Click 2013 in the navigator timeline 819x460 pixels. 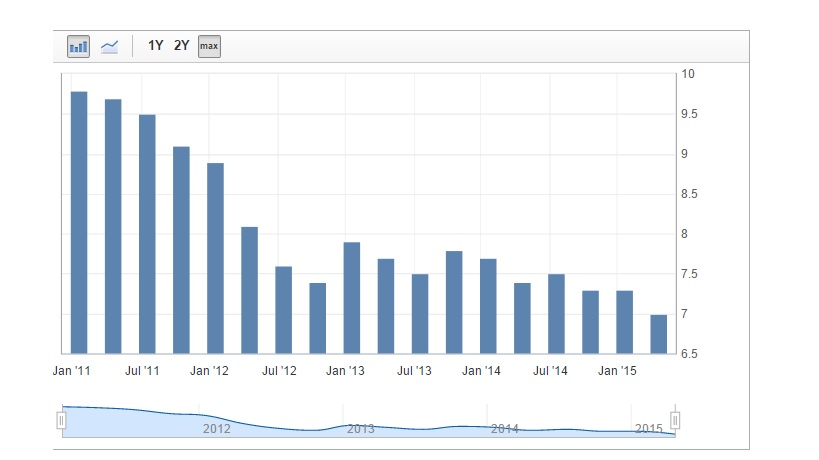(361, 429)
